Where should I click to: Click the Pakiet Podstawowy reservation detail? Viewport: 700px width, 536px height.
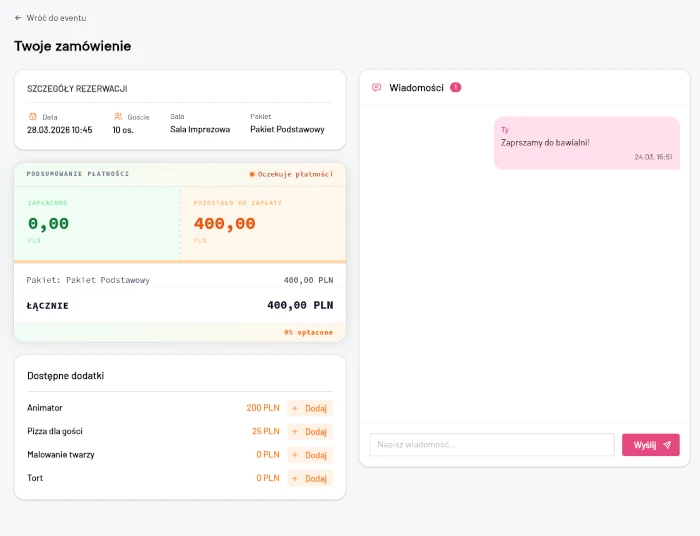point(287,129)
